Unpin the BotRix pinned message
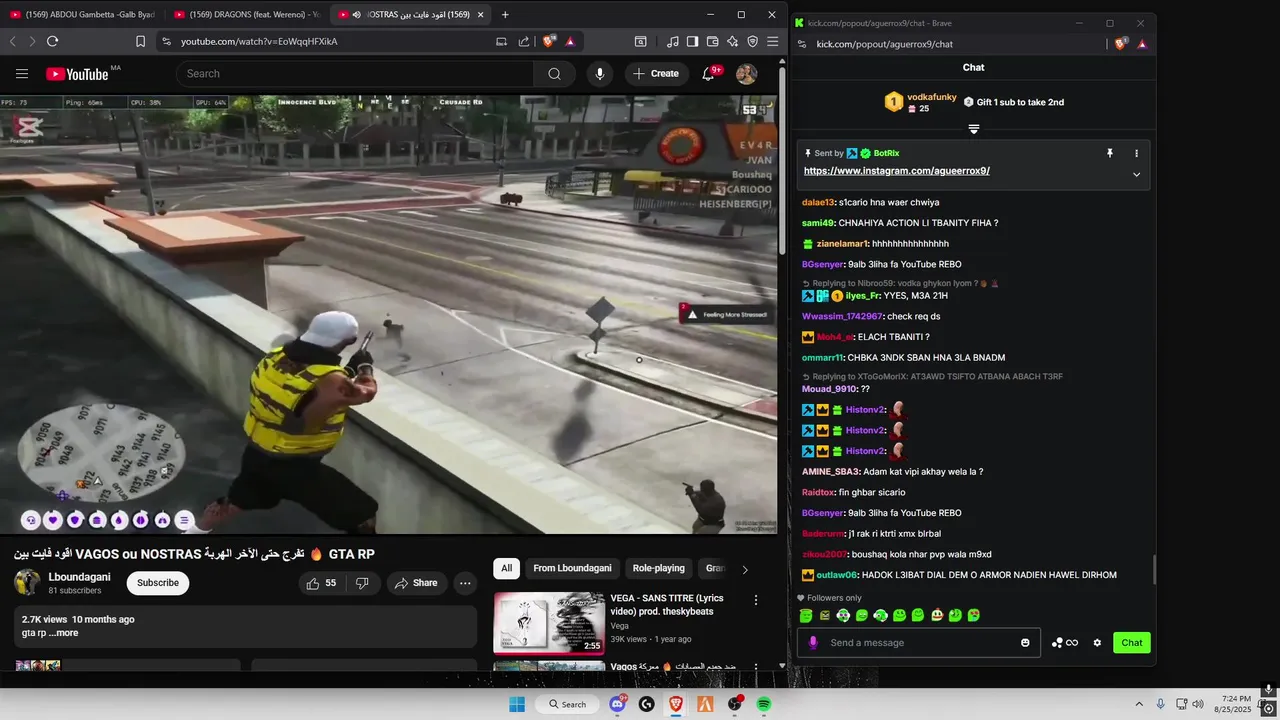This screenshot has height=720, width=1280. pos(1109,153)
